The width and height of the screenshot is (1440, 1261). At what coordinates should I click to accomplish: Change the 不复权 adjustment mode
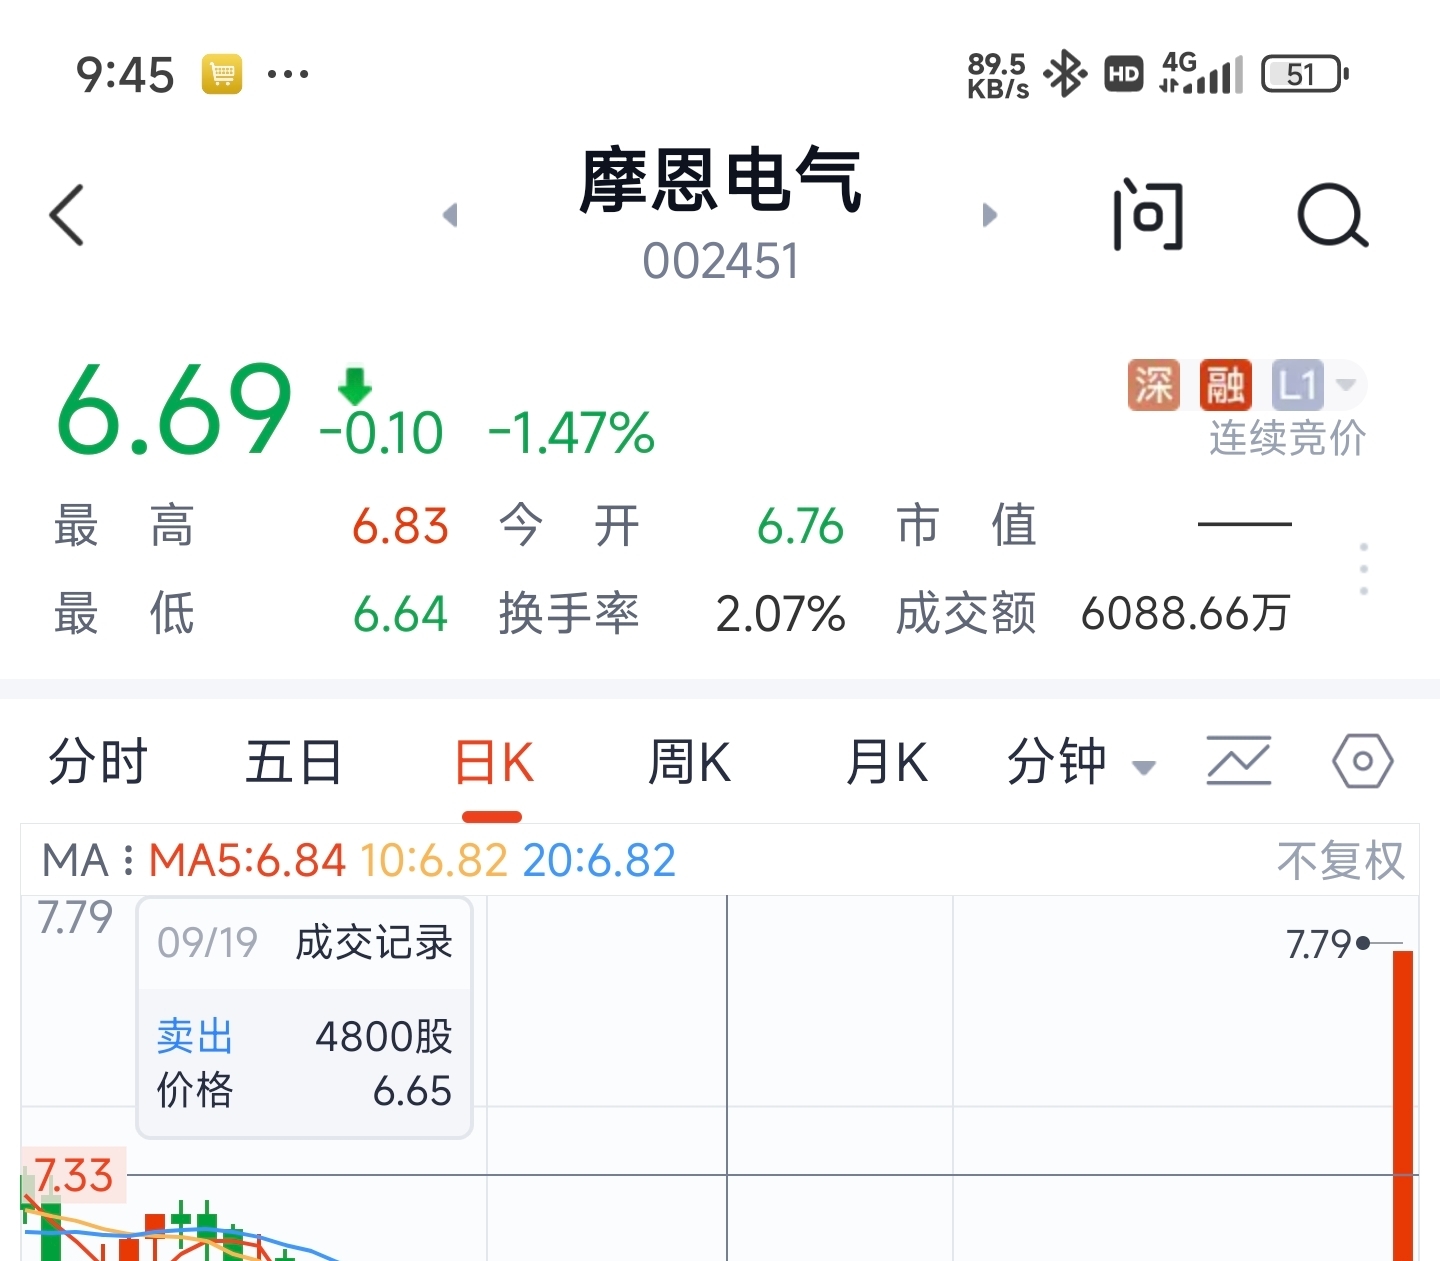(x=1341, y=861)
